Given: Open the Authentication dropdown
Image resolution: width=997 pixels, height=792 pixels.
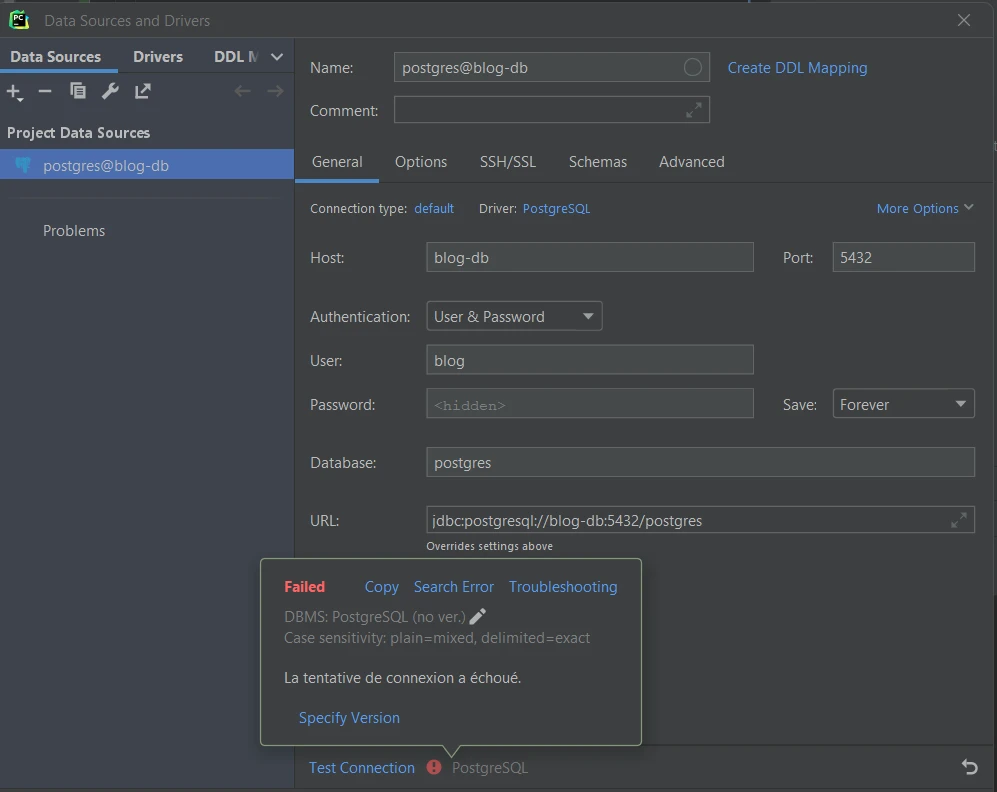Looking at the screenshot, I should pyautogui.click(x=514, y=317).
